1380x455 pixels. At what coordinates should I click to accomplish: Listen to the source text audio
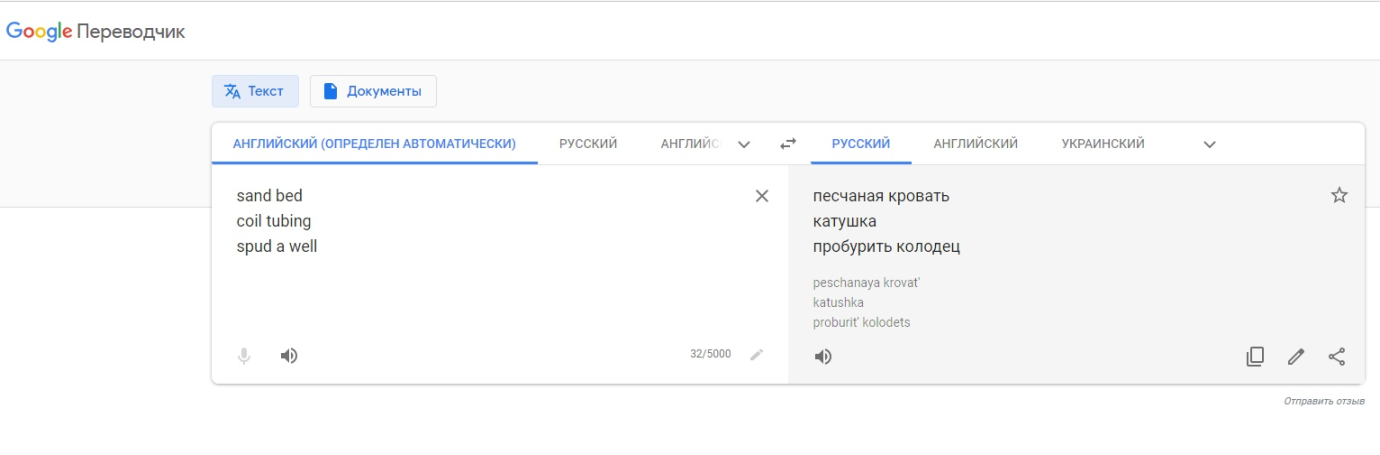tap(289, 356)
